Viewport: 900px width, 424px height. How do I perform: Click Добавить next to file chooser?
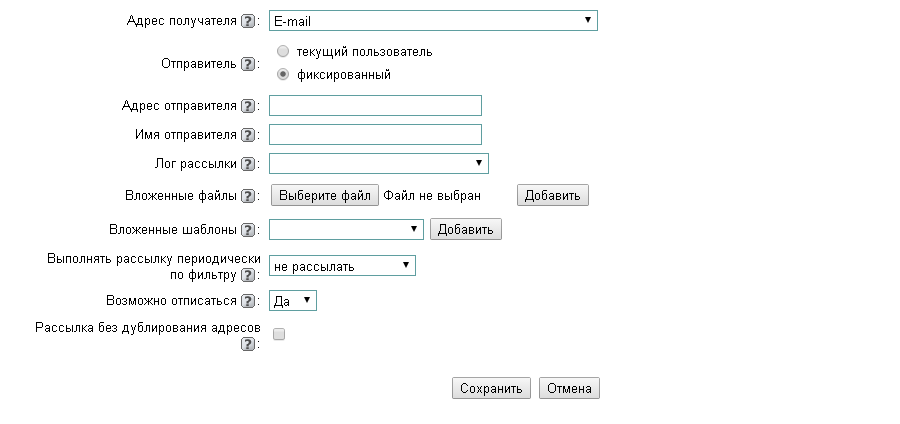552,195
